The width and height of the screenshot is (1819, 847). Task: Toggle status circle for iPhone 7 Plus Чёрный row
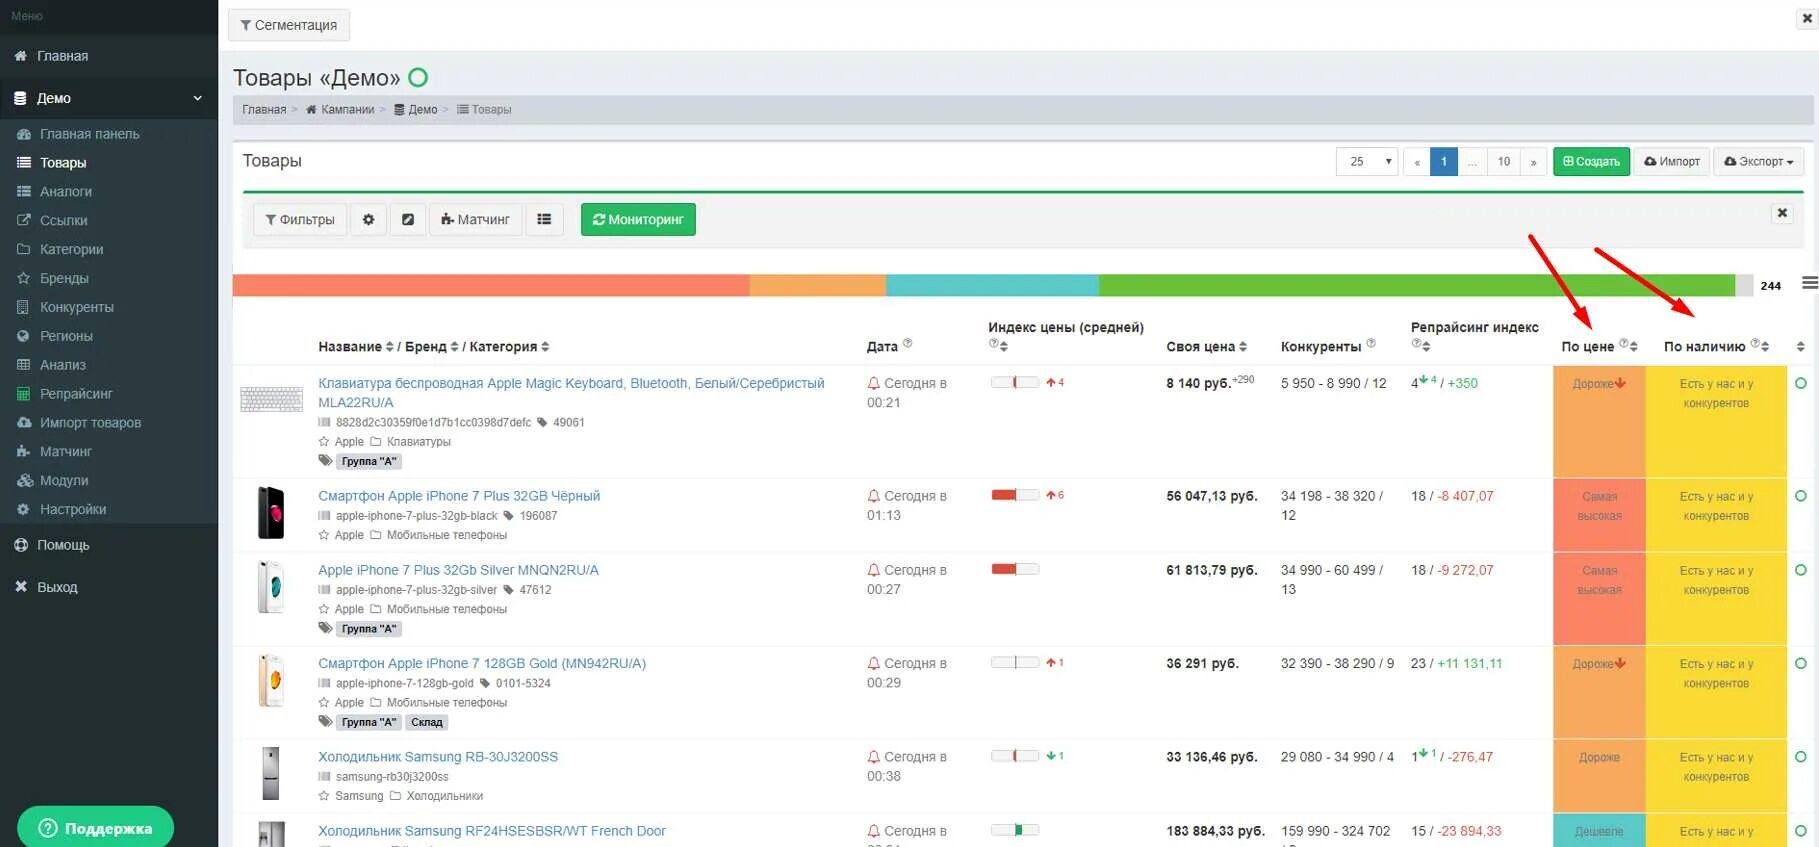point(1801,496)
